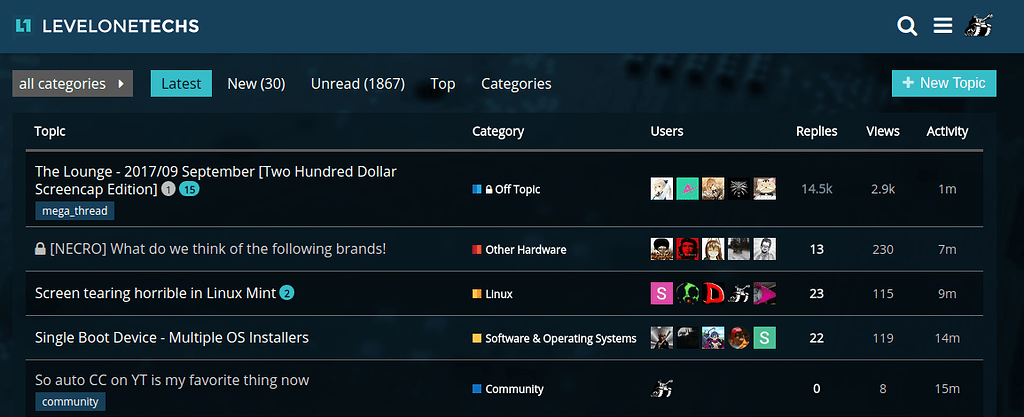1024x417 pixels.
Task: Open Screen tearing horrible in Linux Mint topic
Action: coord(155,293)
